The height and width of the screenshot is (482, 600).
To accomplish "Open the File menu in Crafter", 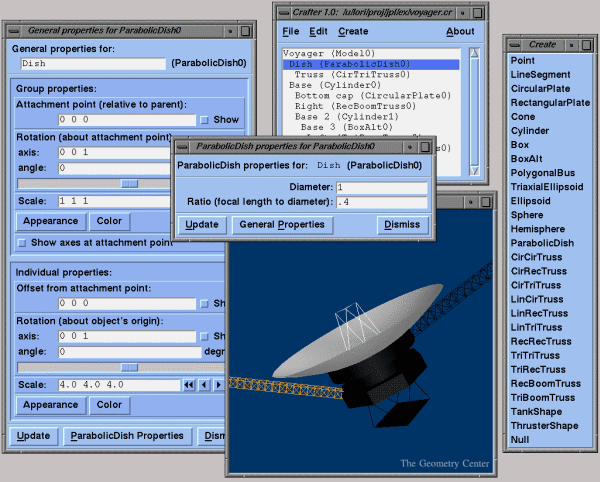I will point(290,32).
